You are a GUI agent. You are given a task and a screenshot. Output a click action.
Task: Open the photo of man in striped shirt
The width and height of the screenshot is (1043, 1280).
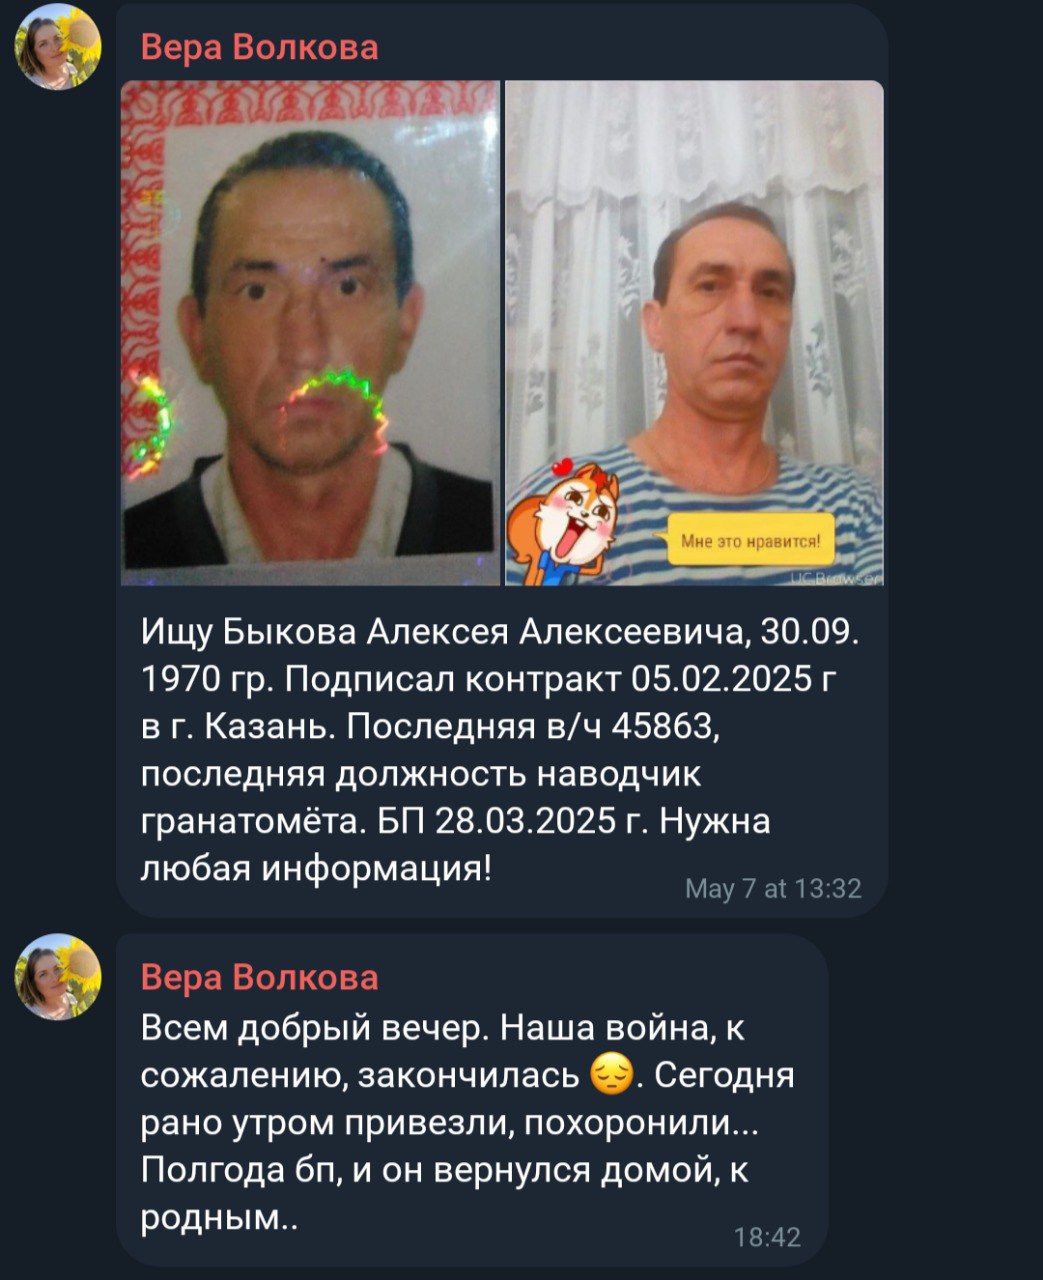(x=694, y=333)
